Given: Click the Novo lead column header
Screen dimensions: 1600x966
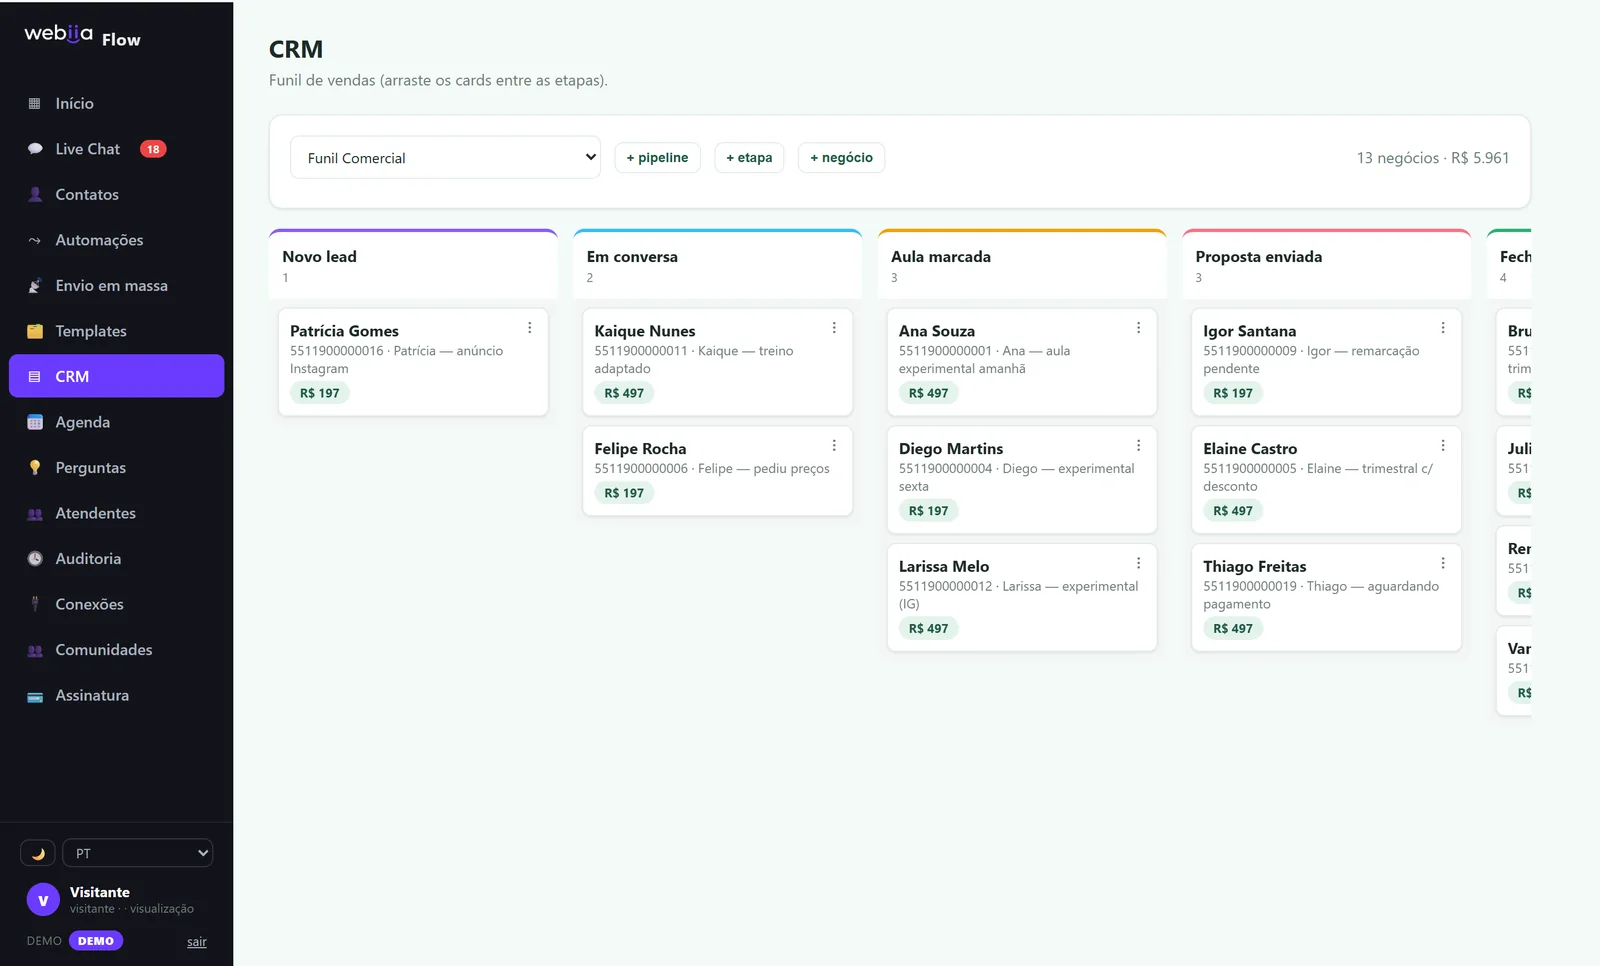Looking at the screenshot, I should [413, 265].
